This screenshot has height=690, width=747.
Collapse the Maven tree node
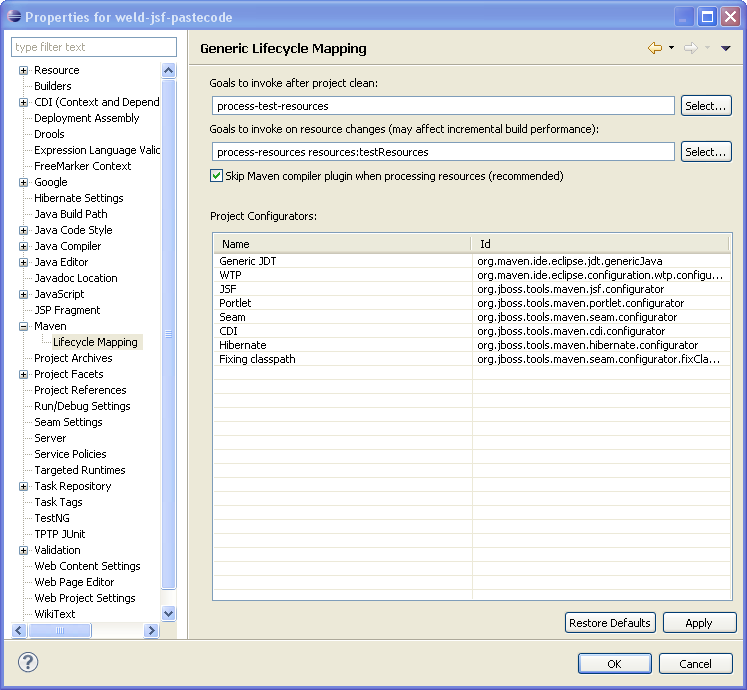(x=24, y=326)
